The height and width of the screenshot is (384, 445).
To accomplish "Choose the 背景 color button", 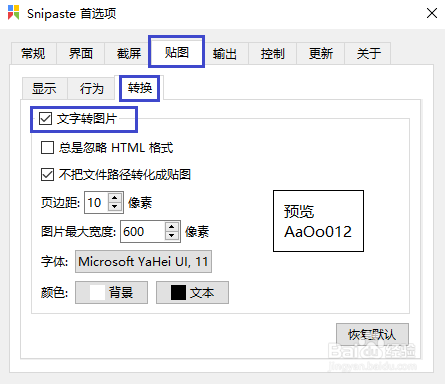I will pyautogui.click(x=111, y=293).
